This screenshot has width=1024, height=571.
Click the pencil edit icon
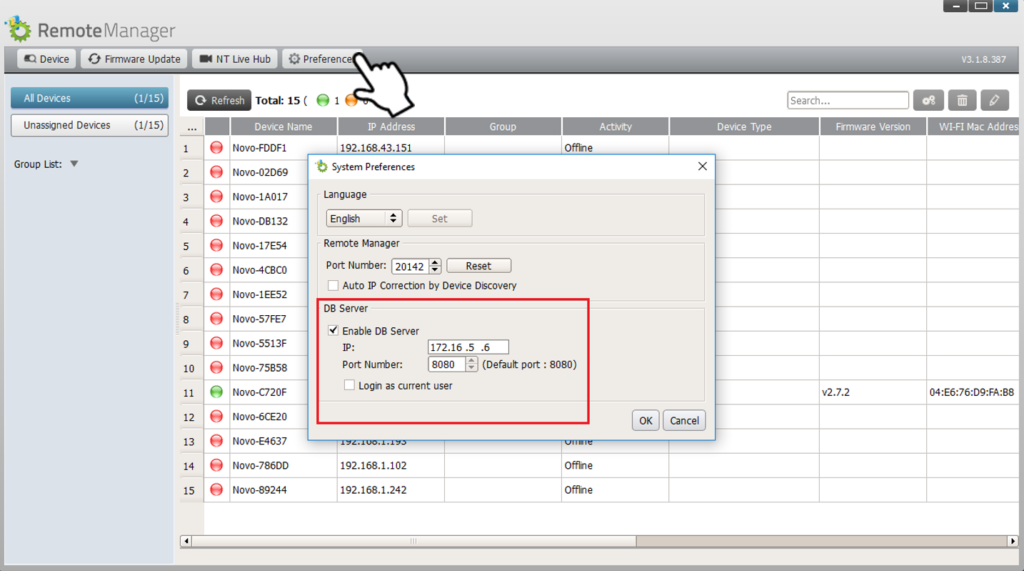pyautogui.click(x=994, y=101)
